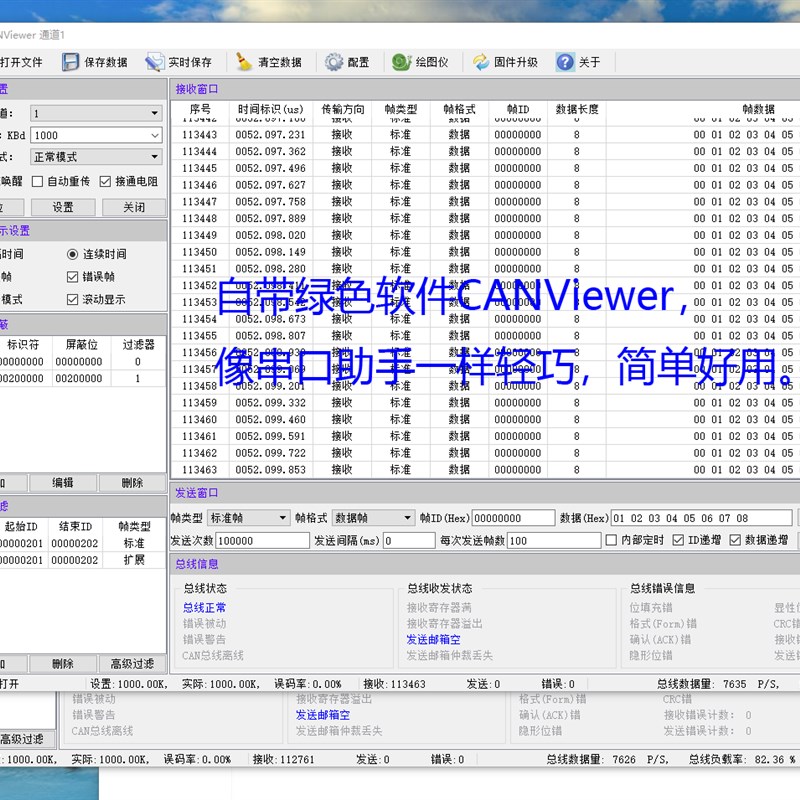
Task: Click timestamp 0052.099.332
Action: pos(270,403)
